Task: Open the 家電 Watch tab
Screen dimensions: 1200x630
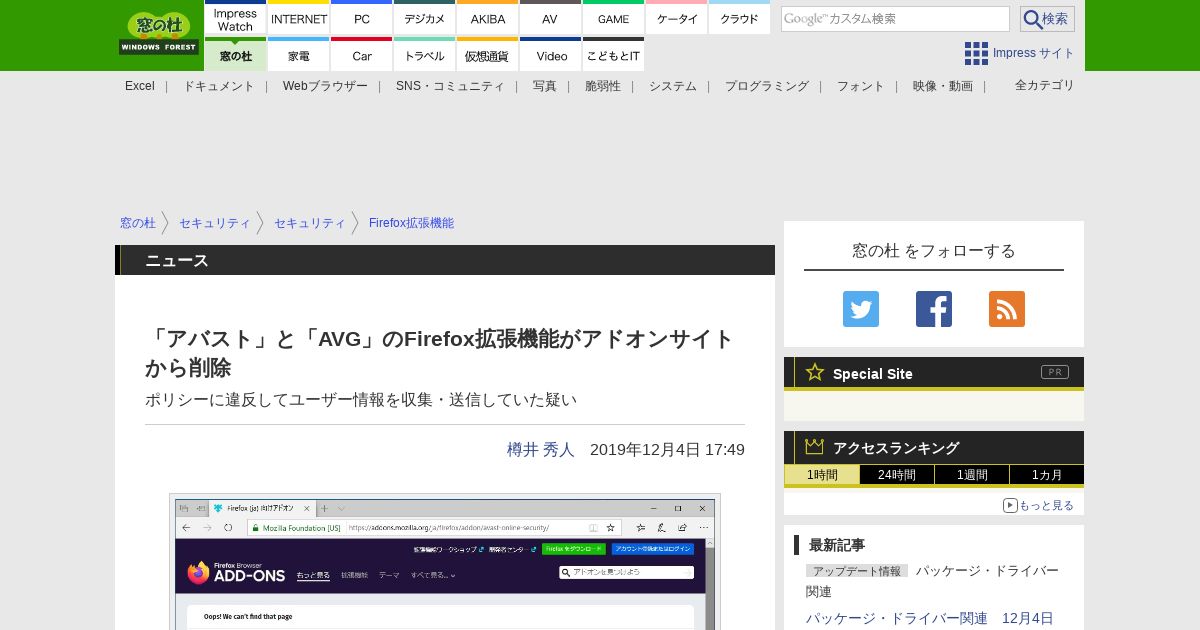Action: [x=299, y=55]
